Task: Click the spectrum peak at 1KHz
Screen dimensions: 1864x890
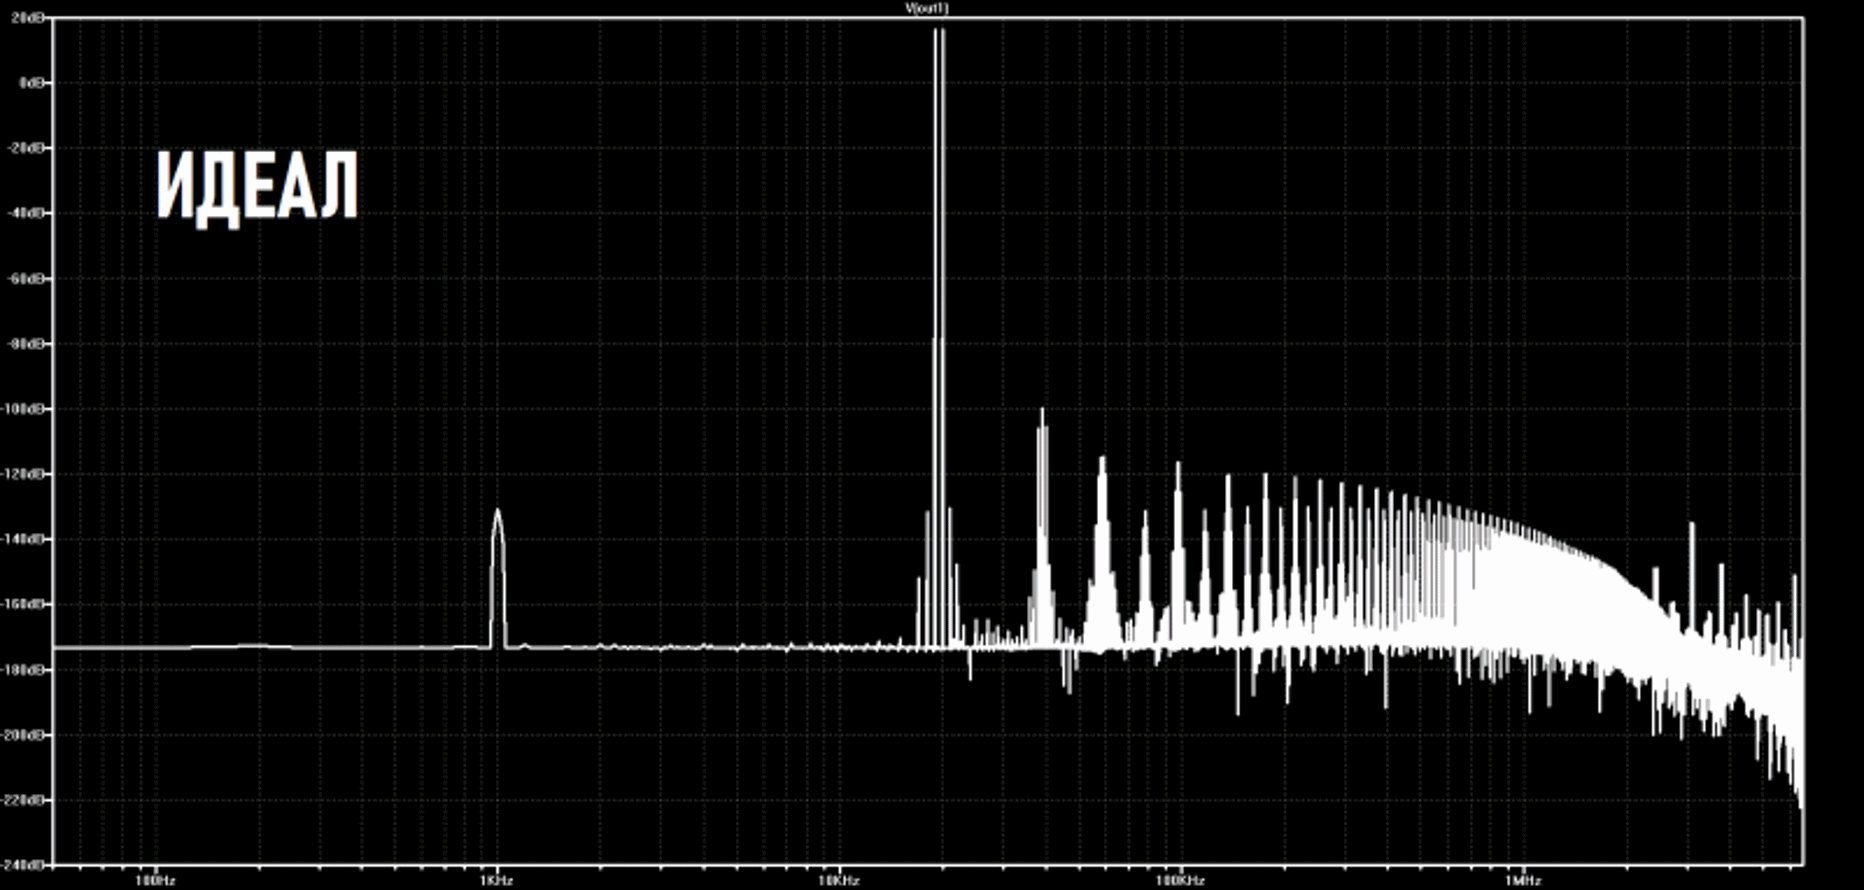Action: click(497, 578)
